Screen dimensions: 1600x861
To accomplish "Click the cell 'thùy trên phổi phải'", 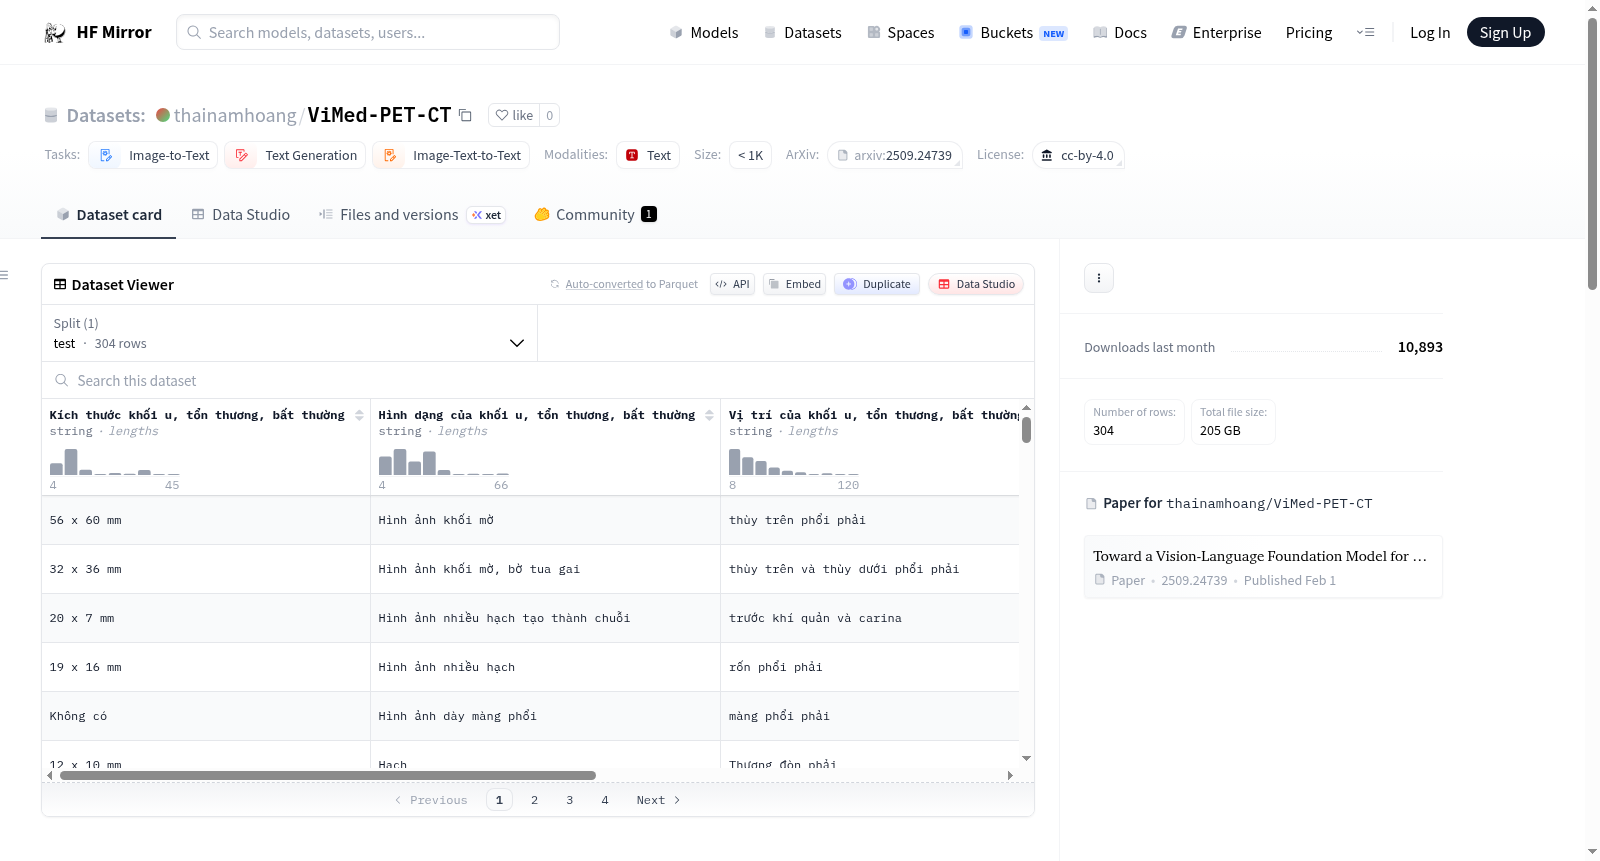I will [x=870, y=520].
